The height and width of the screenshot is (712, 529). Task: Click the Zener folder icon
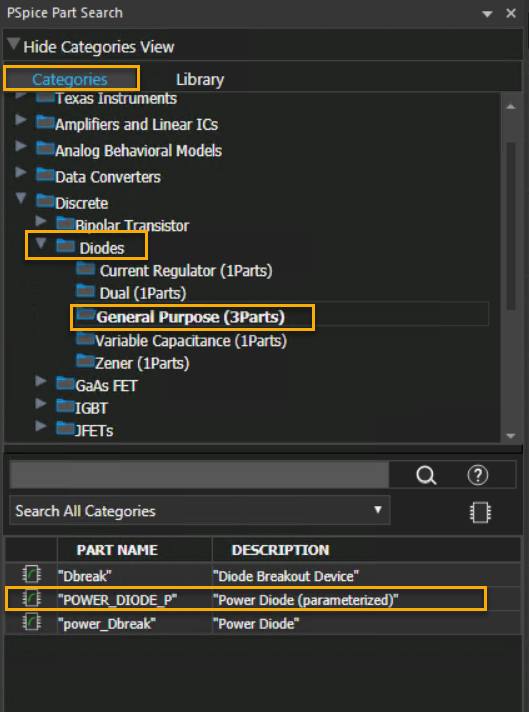tap(85, 361)
